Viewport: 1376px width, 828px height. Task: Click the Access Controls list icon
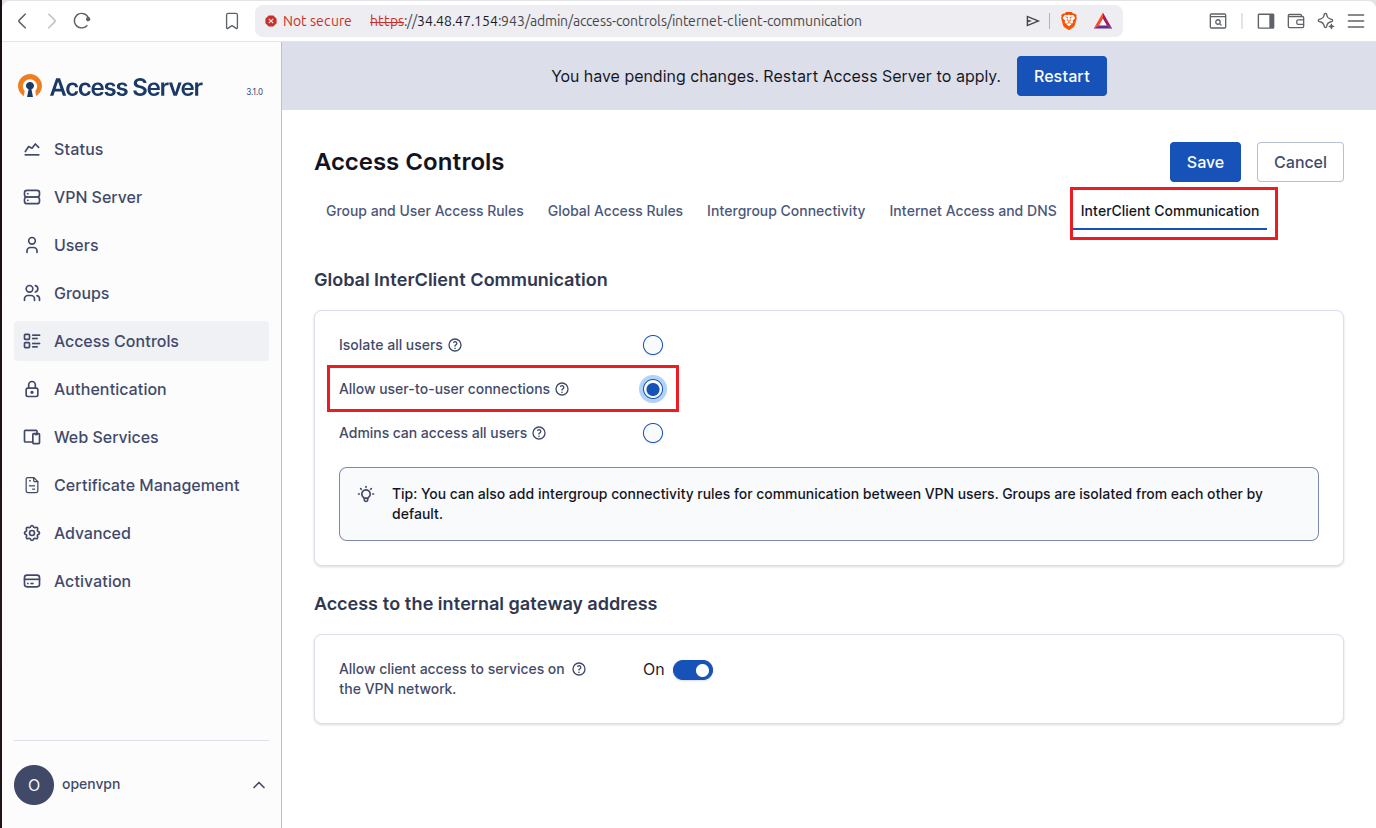tap(32, 341)
